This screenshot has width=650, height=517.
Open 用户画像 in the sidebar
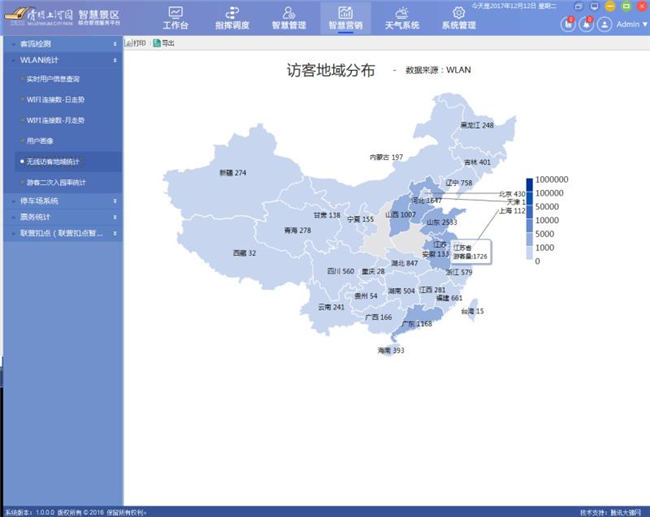pos(40,141)
